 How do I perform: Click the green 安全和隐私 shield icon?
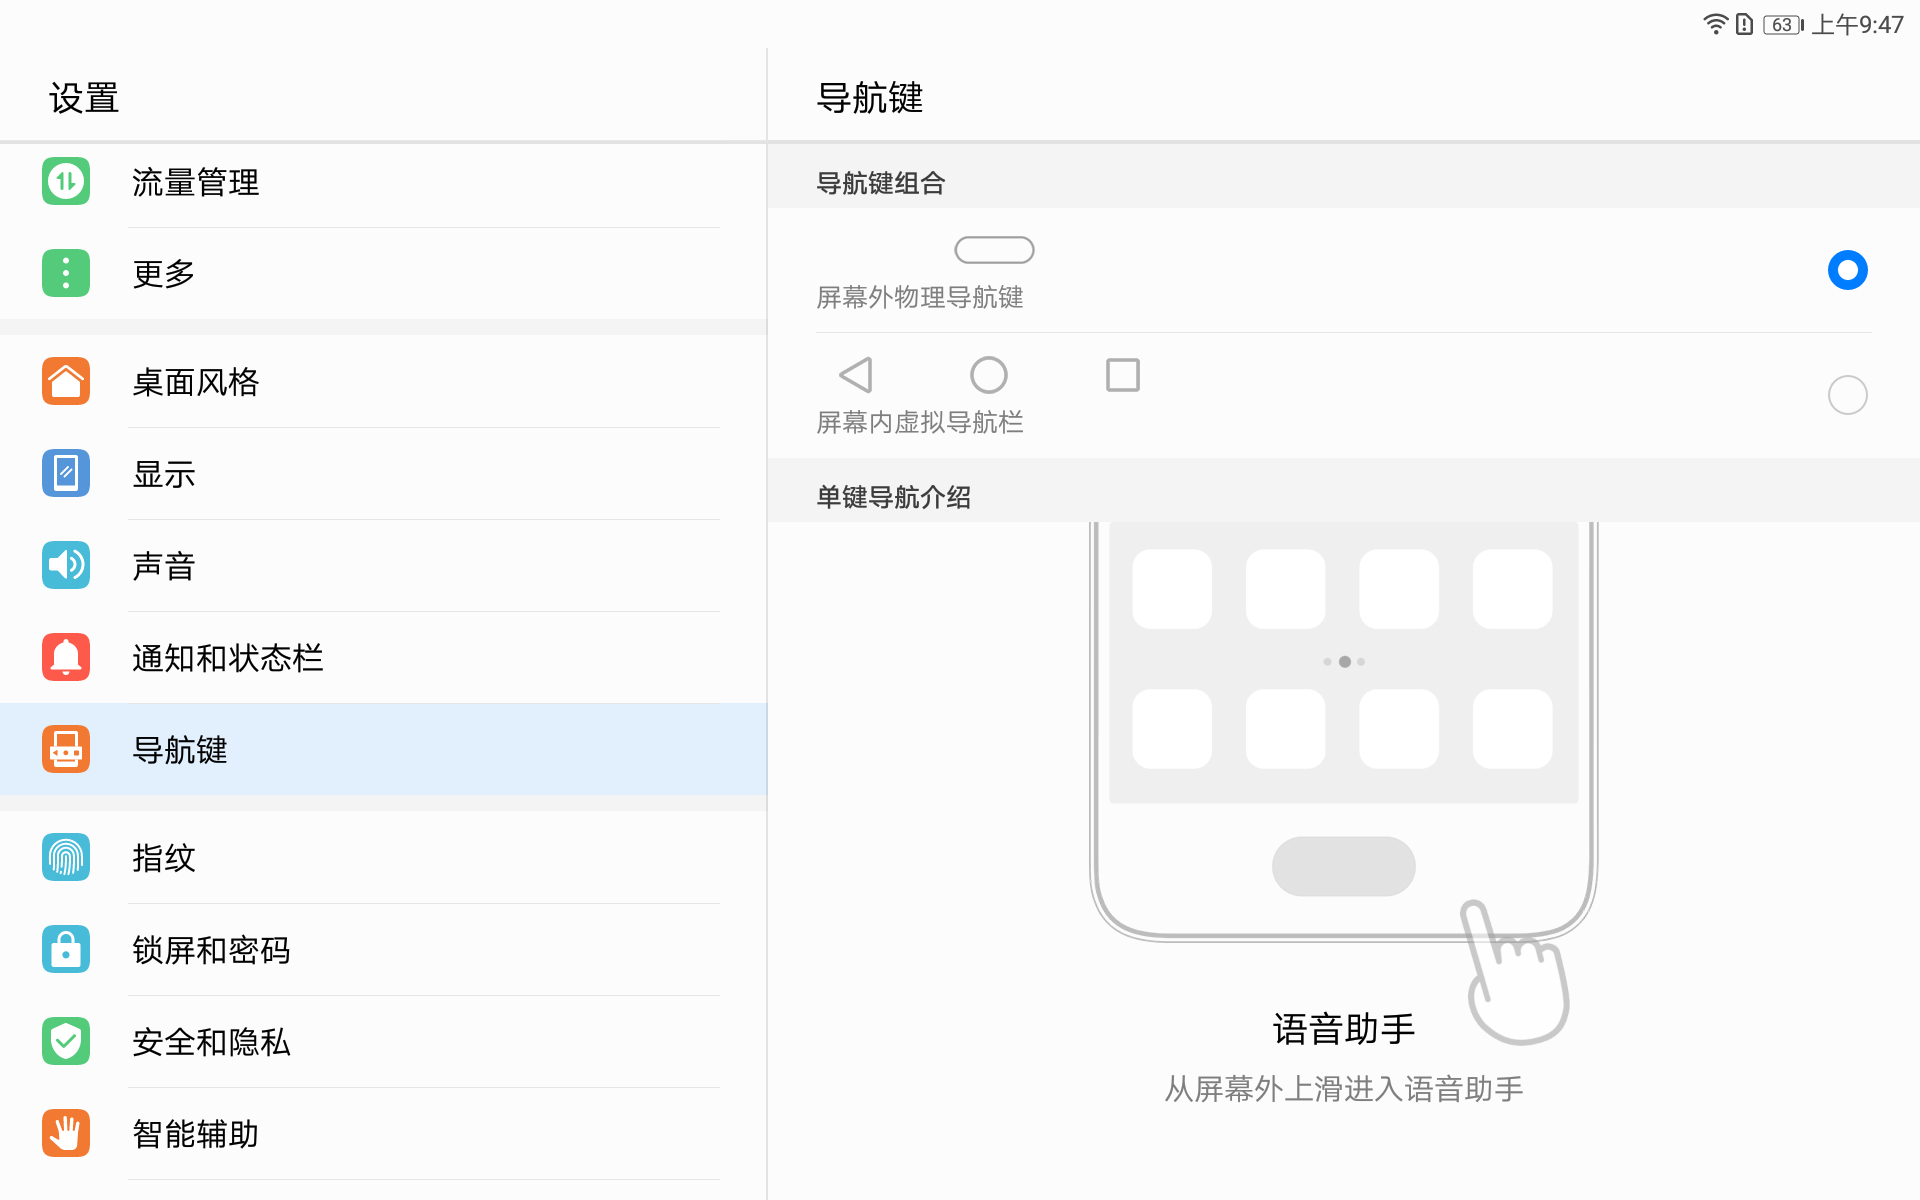66,1041
